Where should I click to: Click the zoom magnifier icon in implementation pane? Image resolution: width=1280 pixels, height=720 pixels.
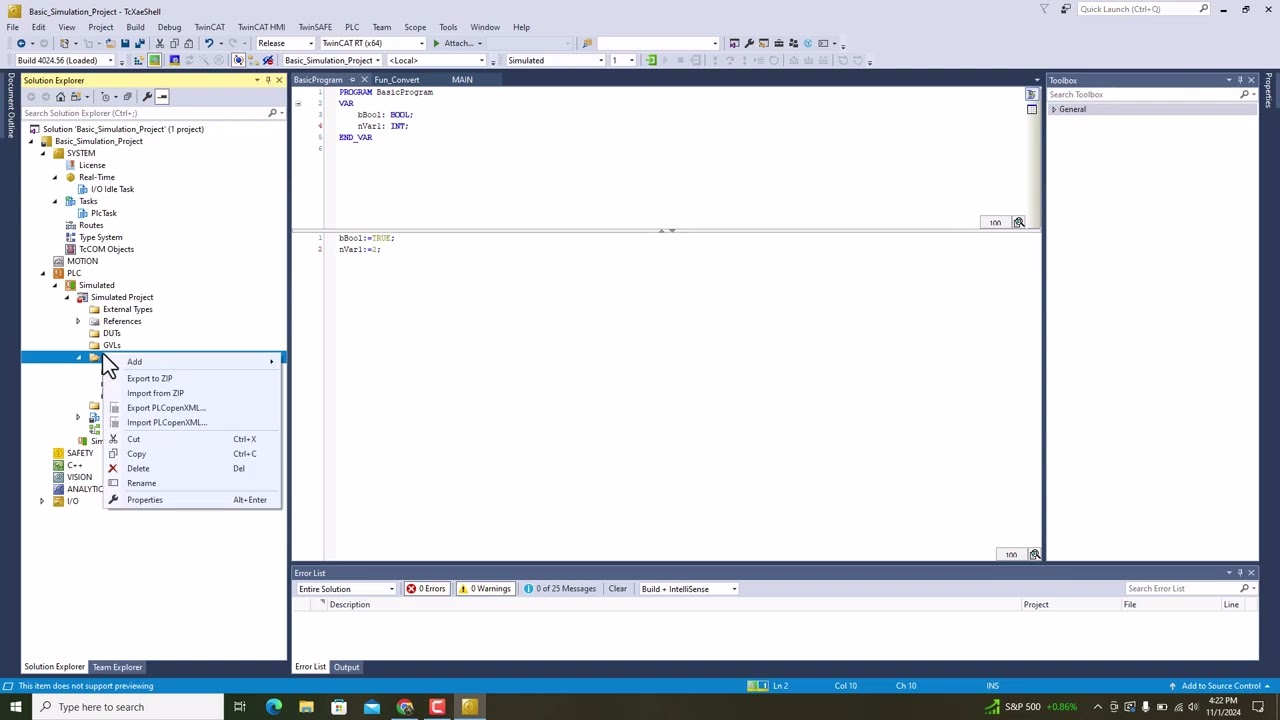click(x=1035, y=554)
